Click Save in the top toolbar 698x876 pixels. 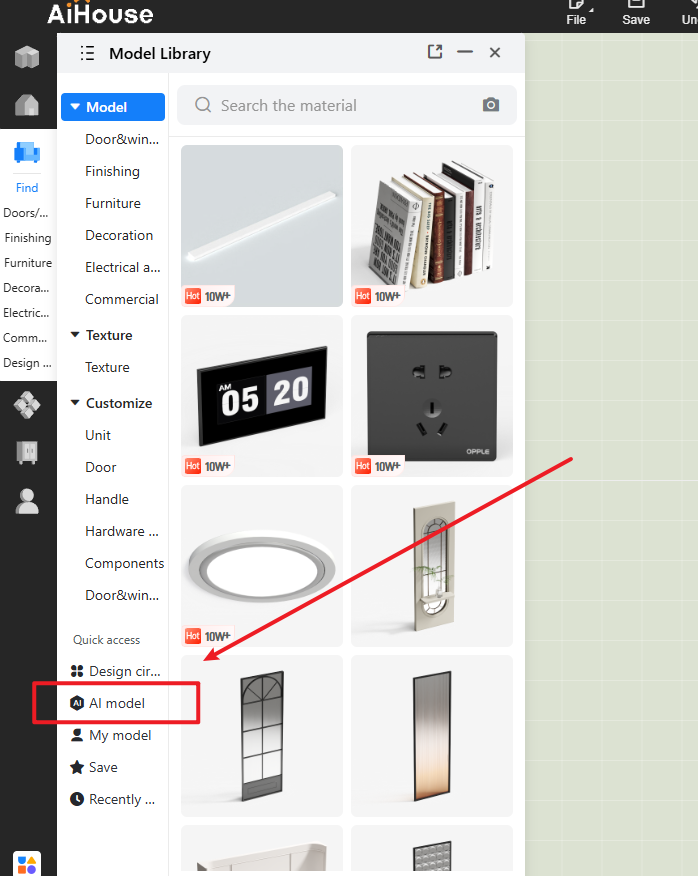(636, 13)
